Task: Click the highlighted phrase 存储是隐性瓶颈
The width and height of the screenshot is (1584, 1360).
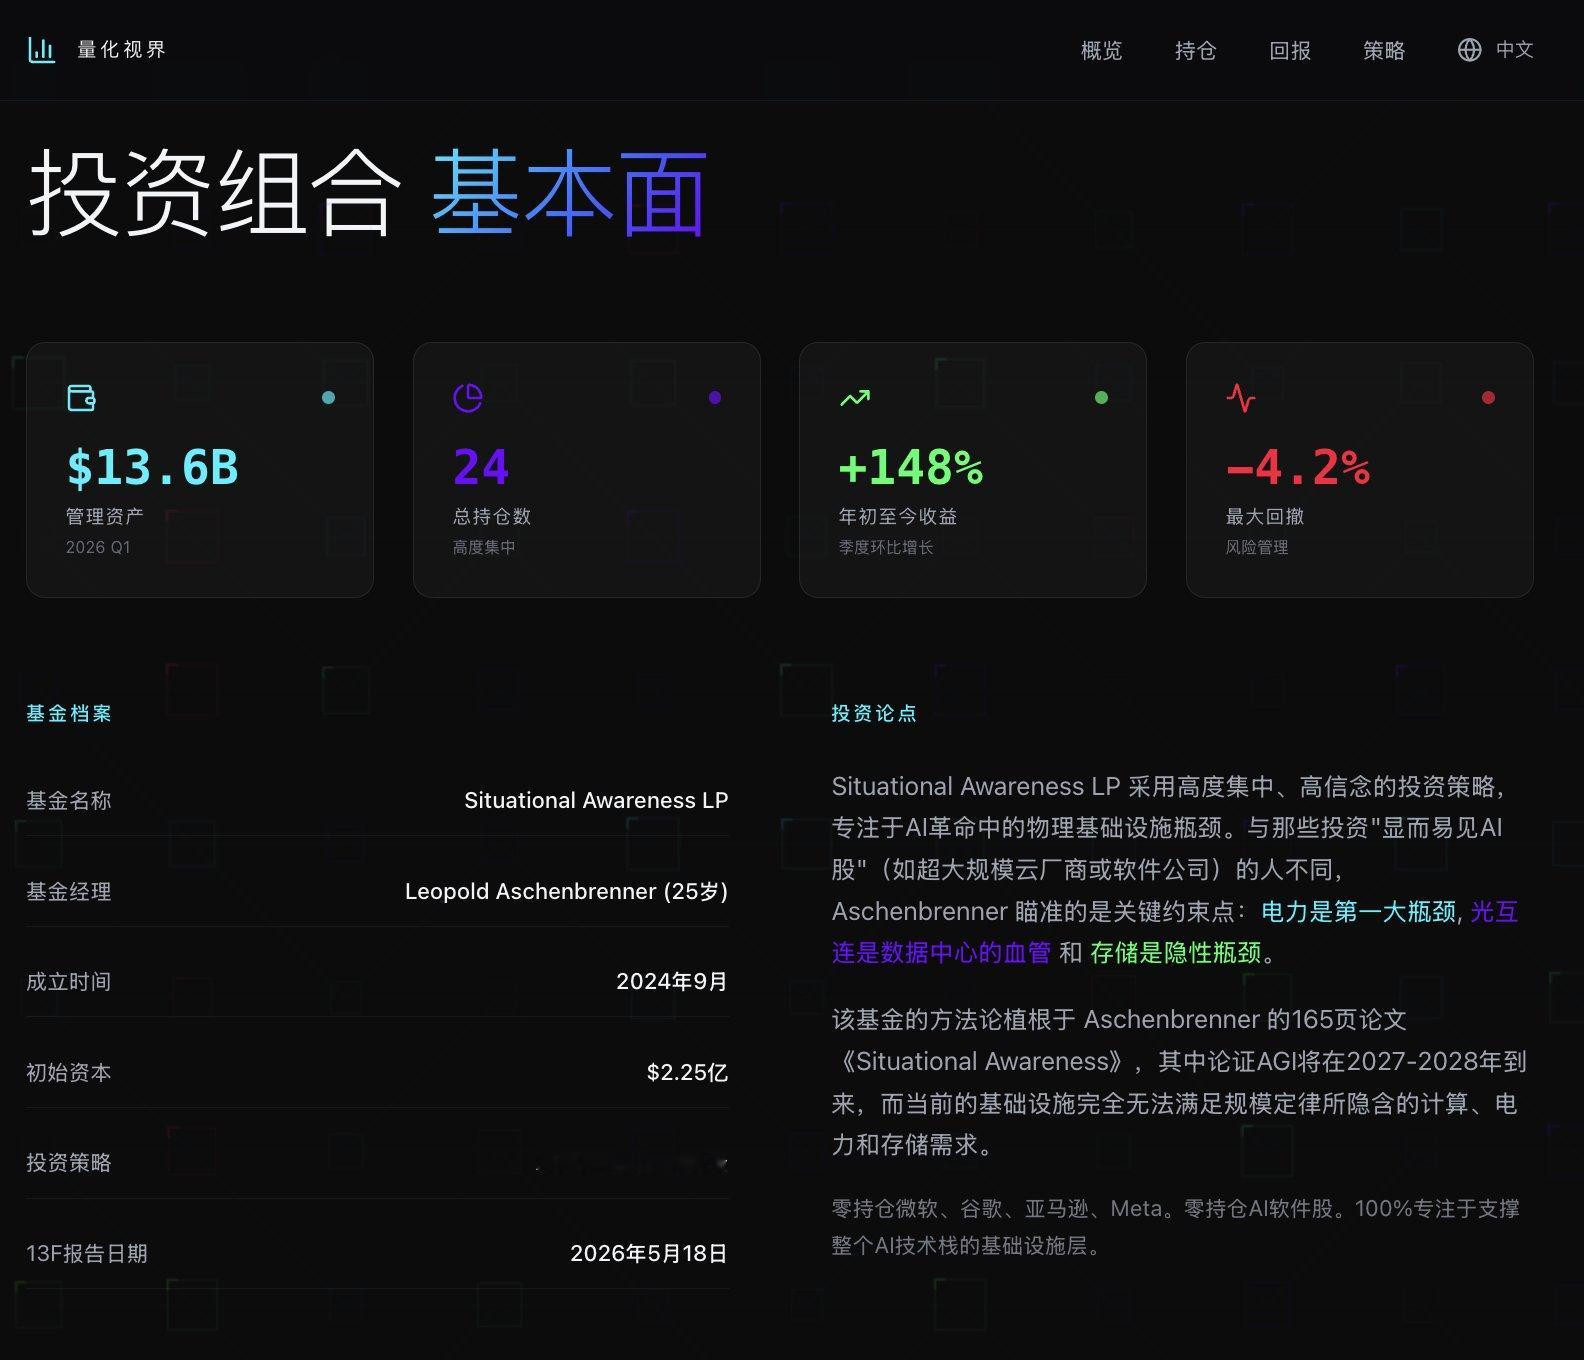Action: tap(1176, 952)
